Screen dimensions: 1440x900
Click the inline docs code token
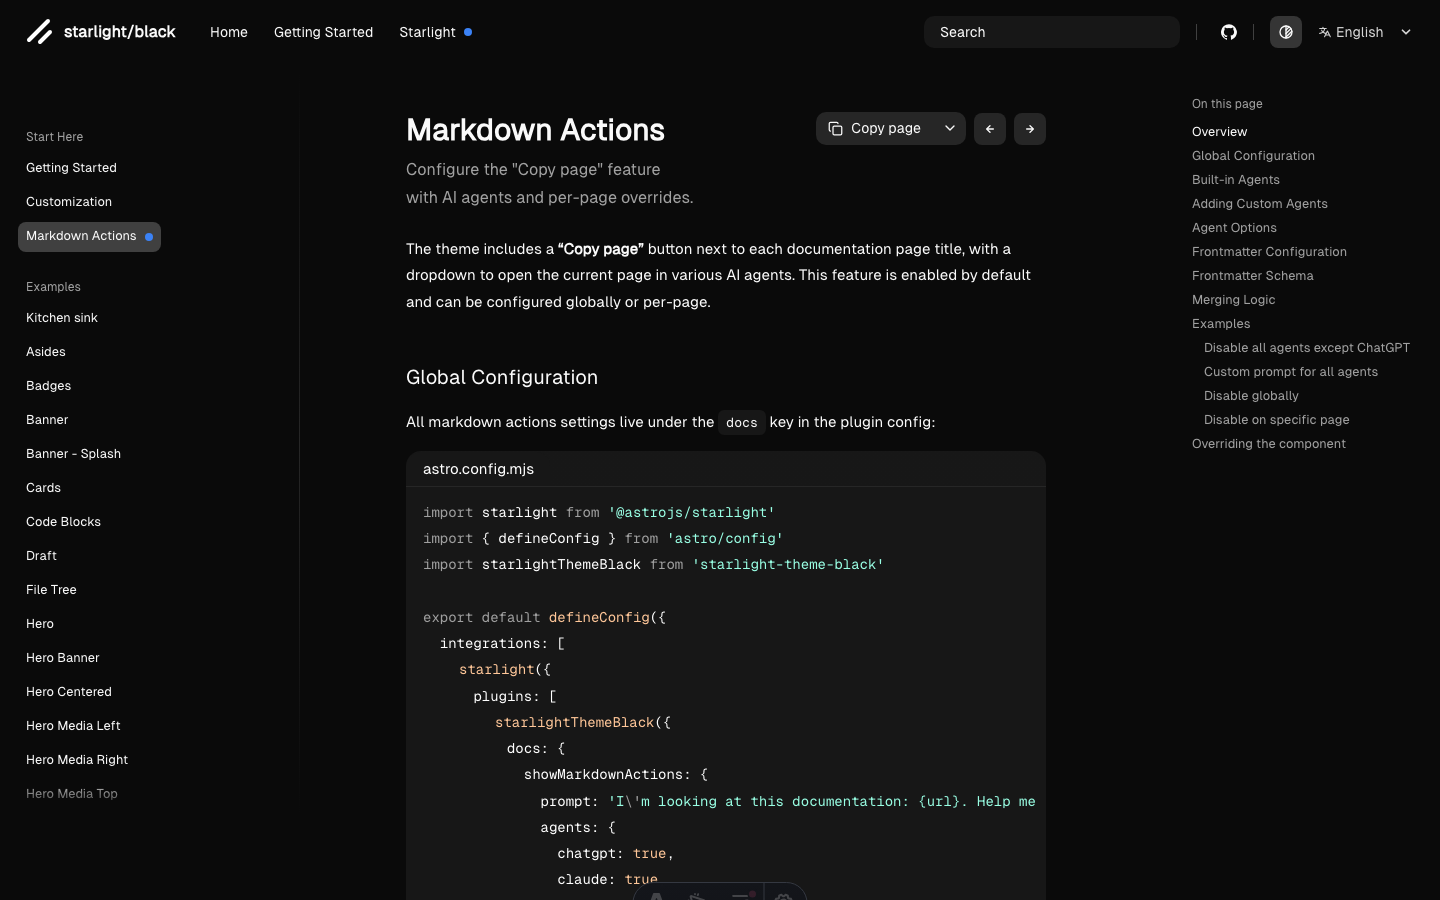pyautogui.click(x=741, y=422)
